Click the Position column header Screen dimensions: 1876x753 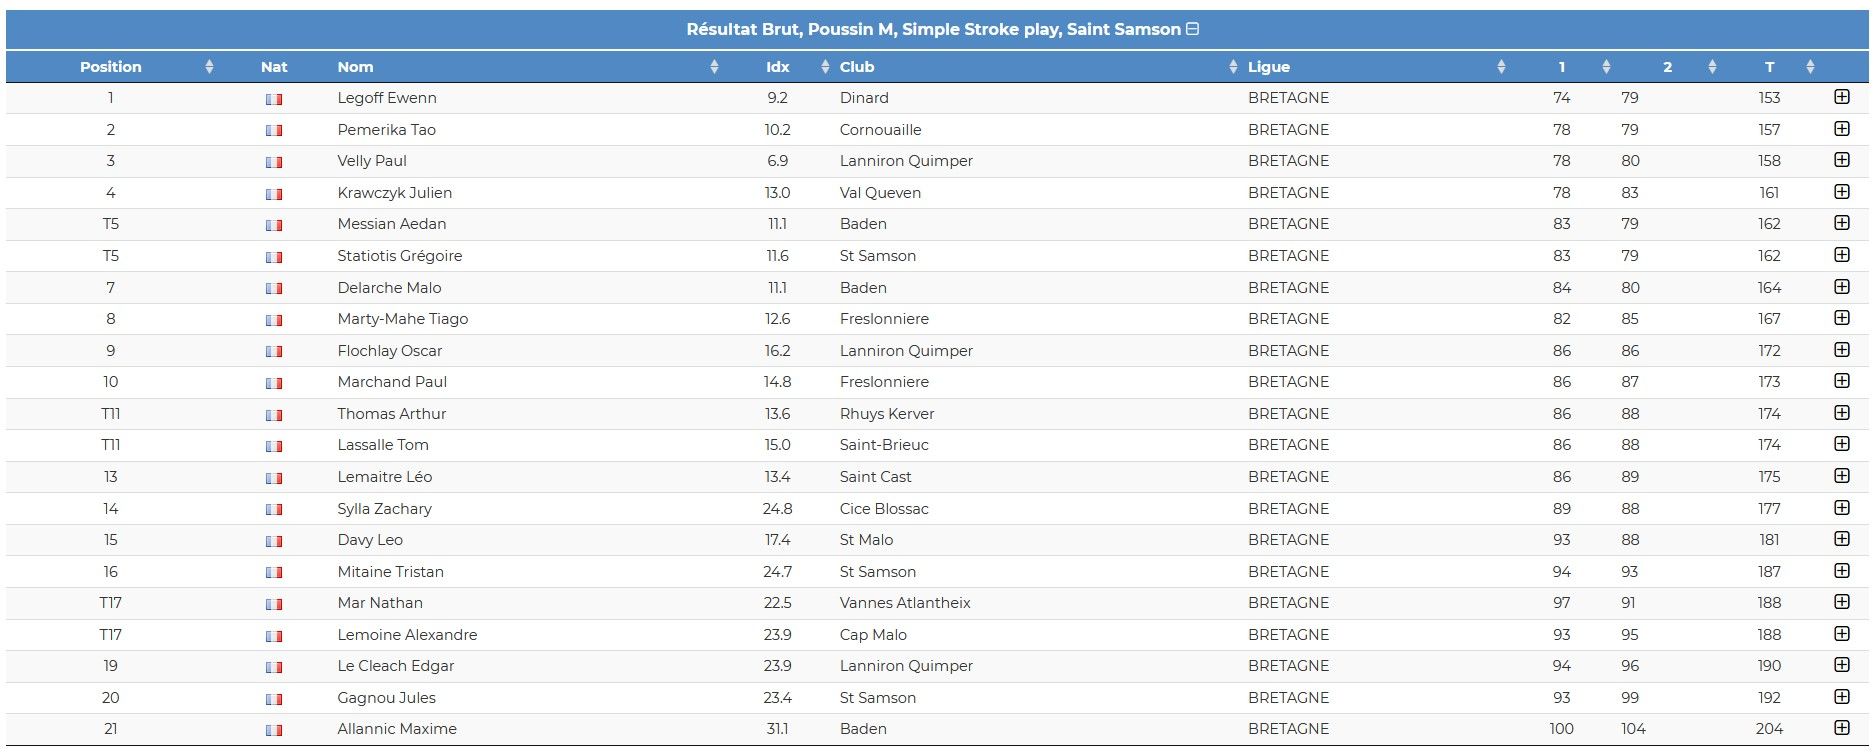point(111,67)
